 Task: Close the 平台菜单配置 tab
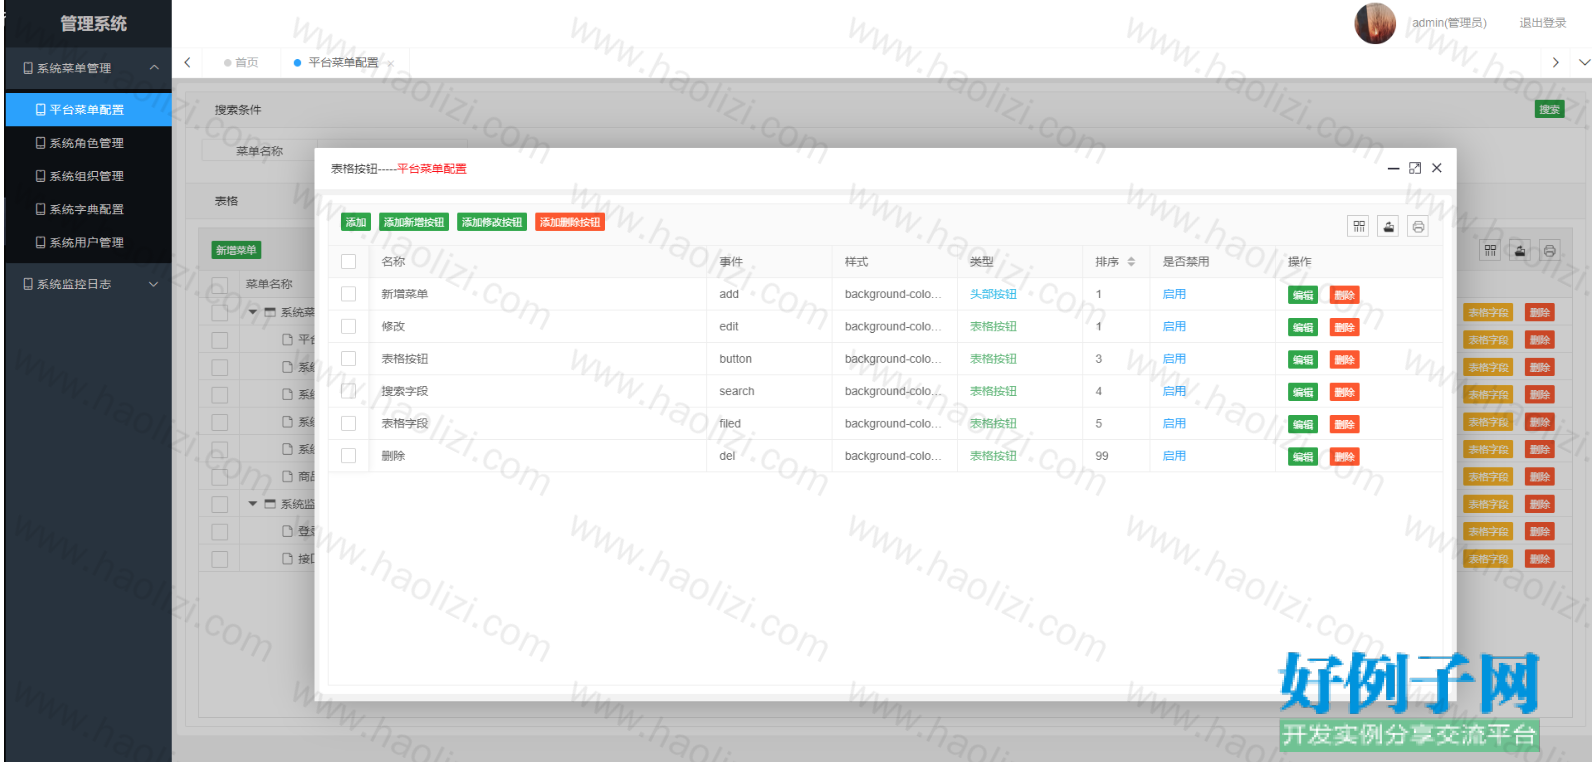click(x=391, y=63)
